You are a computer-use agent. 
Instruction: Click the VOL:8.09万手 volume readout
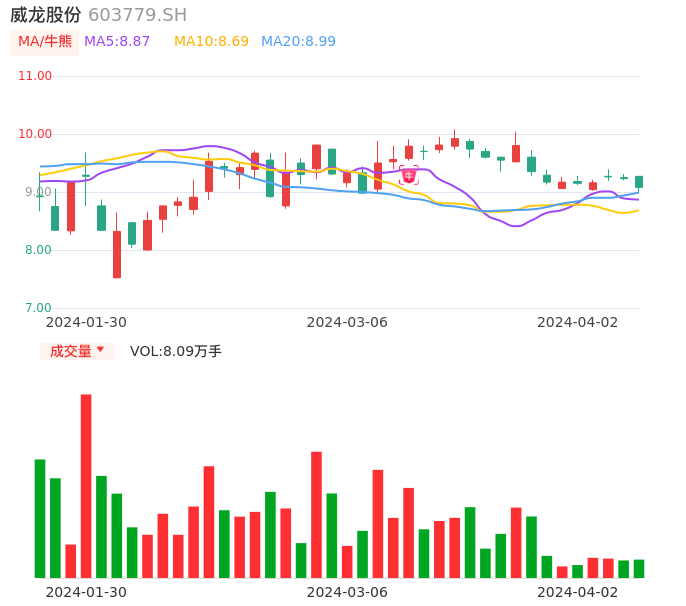click(x=176, y=351)
